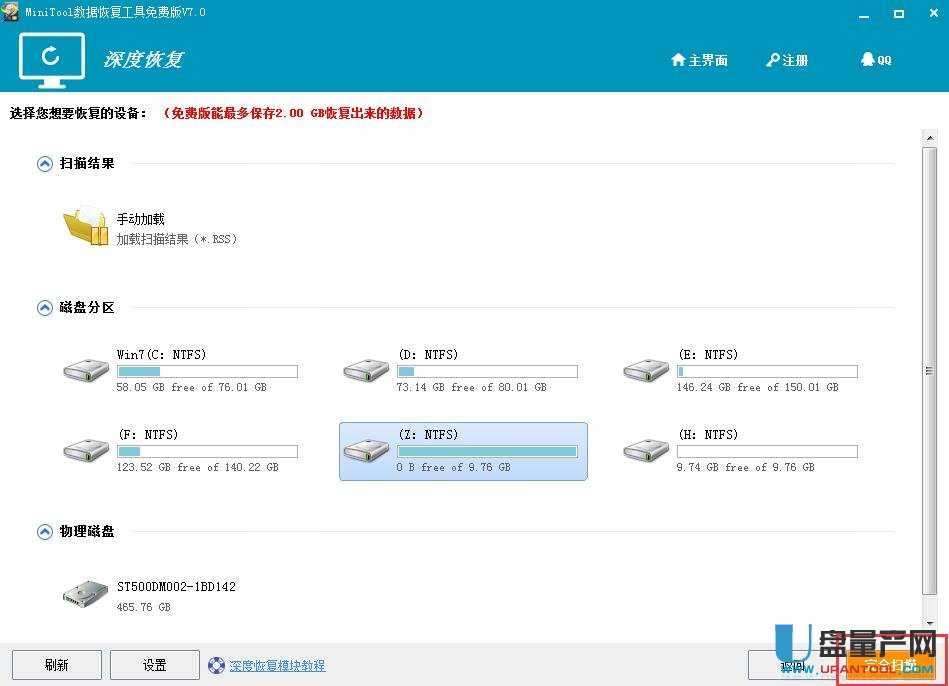Collapse the 磁盘分区 section
The image size is (949, 686).
click(x=44, y=307)
